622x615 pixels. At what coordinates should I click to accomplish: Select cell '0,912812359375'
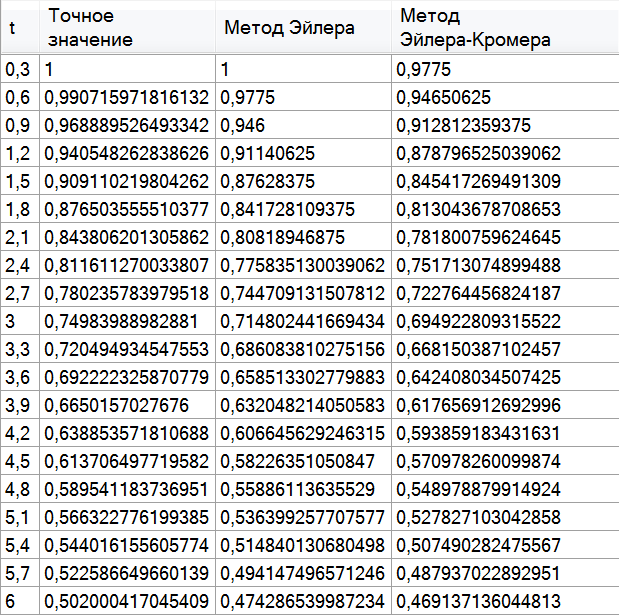(506, 125)
